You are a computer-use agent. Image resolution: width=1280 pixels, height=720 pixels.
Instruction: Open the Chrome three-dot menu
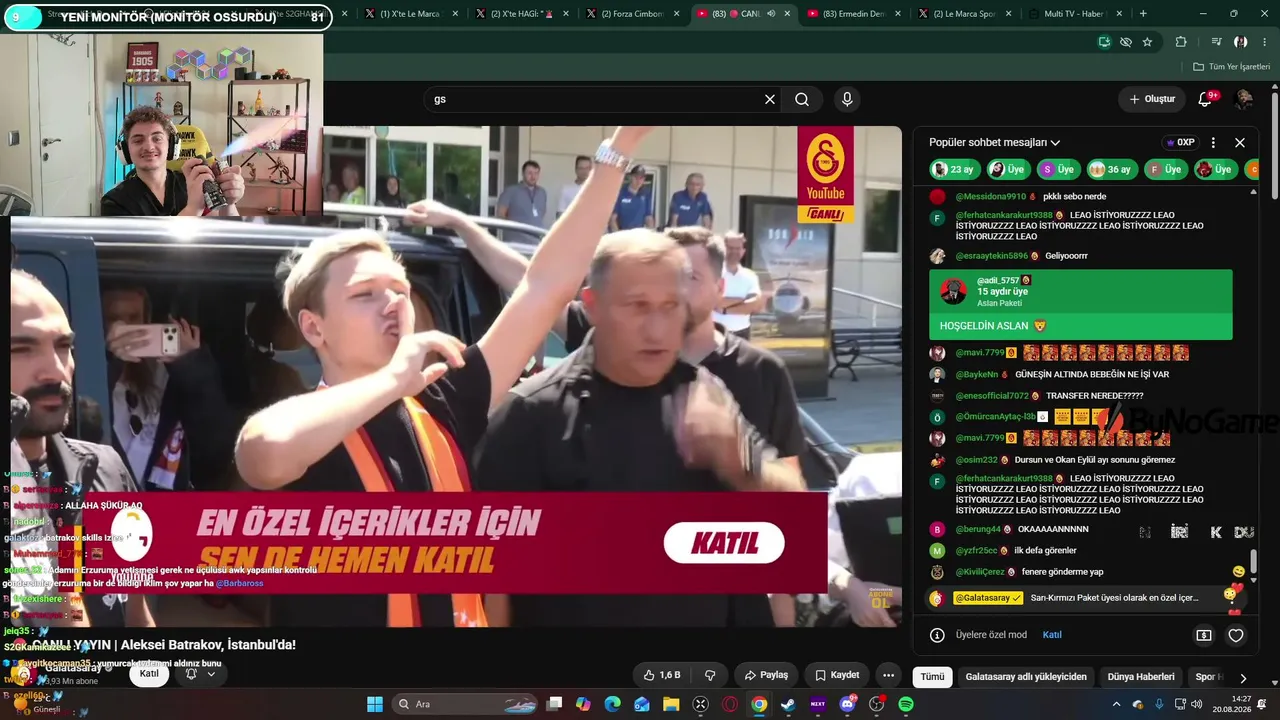(x=1265, y=42)
